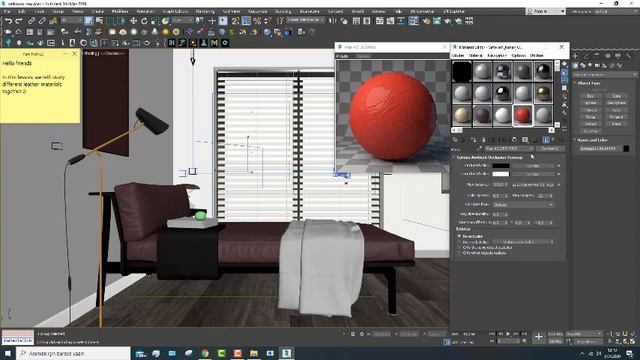Open the Time Configuration dialog

click(x=525, y=340)
